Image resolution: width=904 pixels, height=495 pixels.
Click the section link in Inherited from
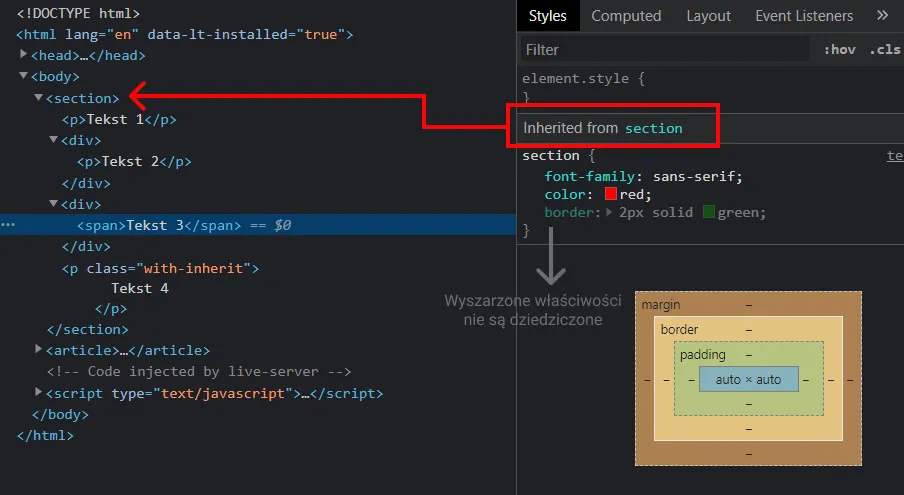point(654,129)
